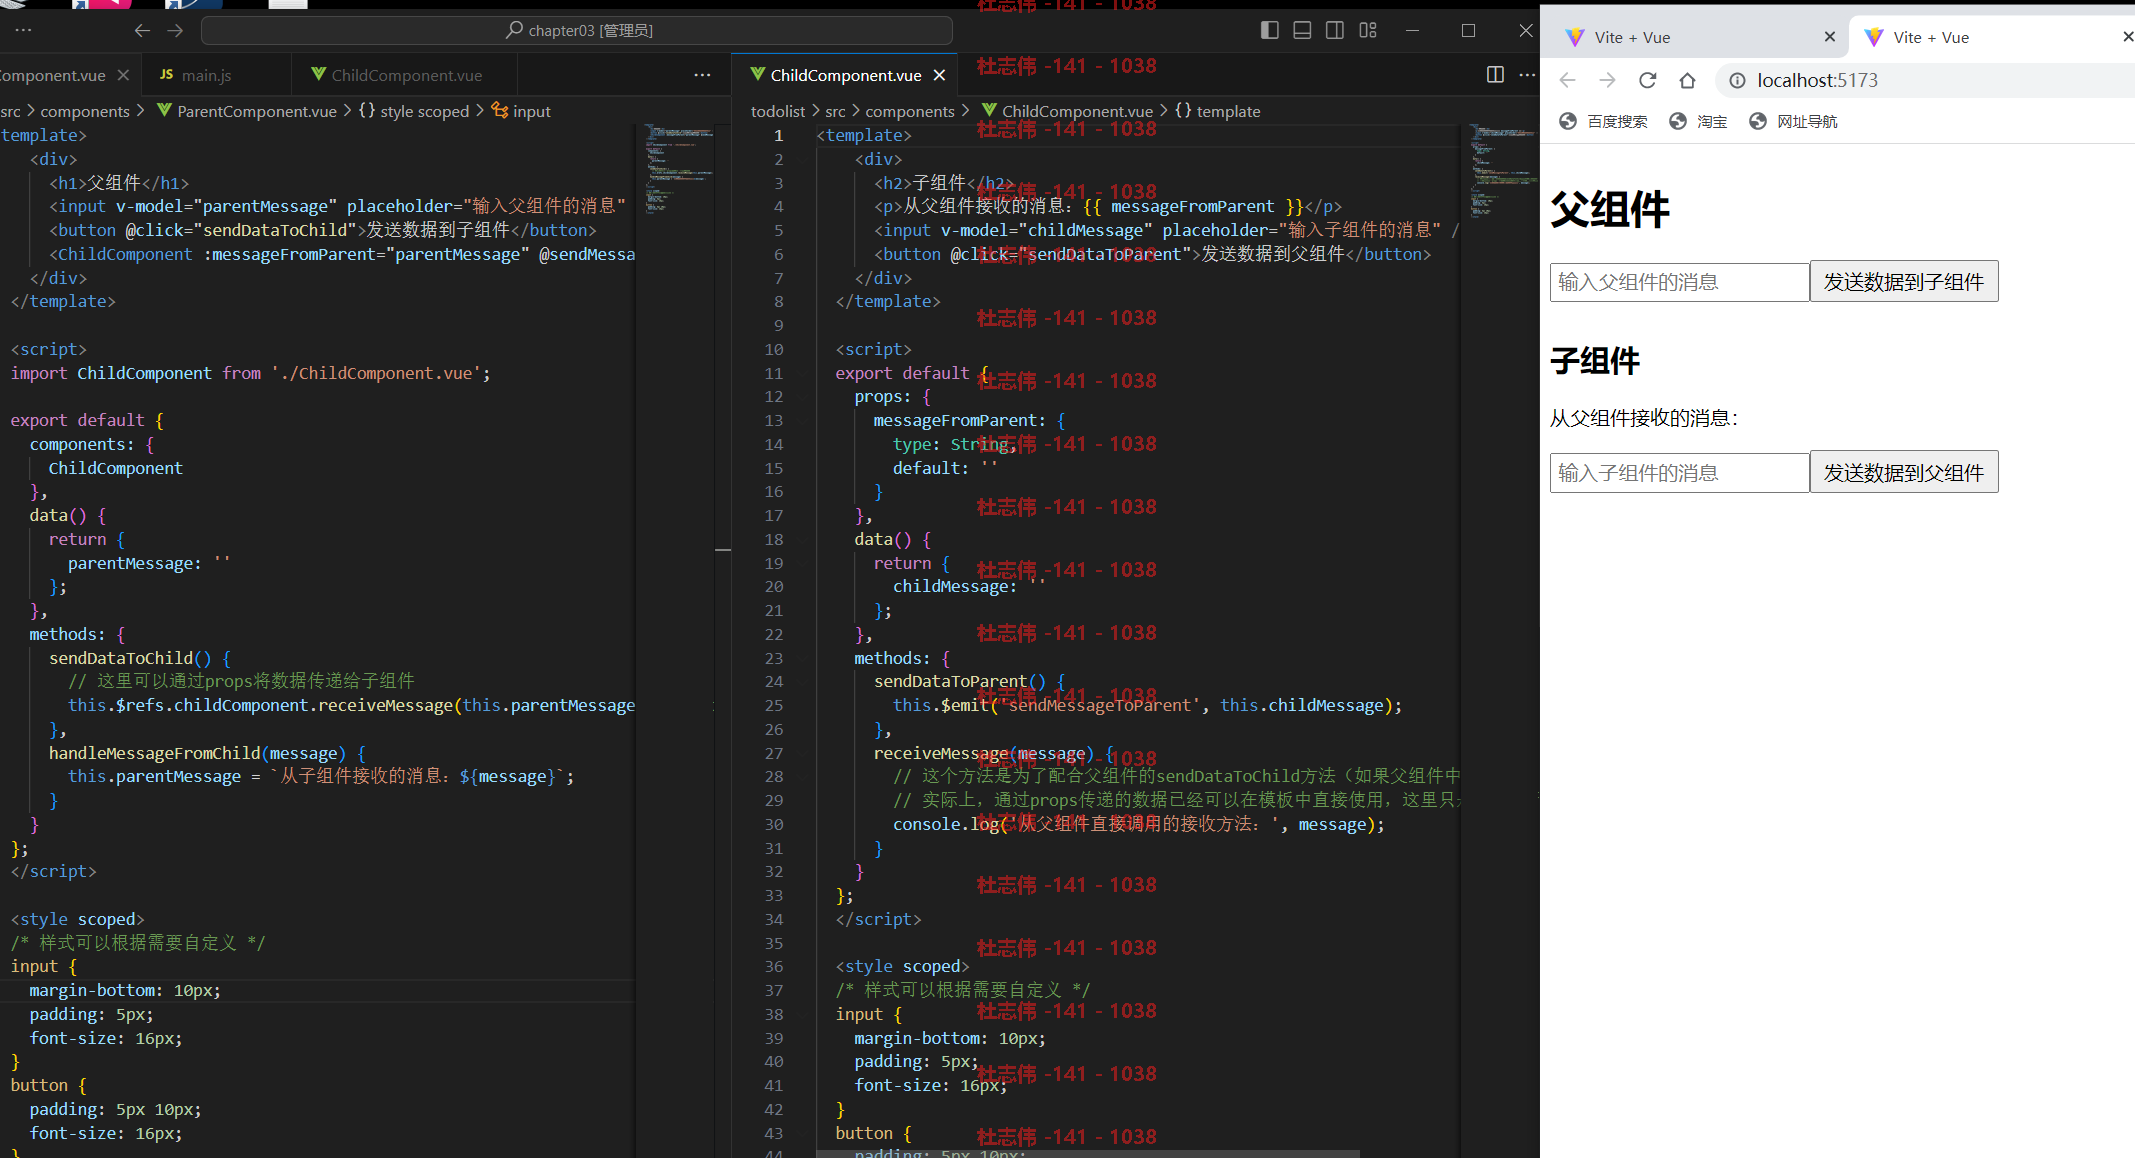Close the partially visible ParentComponent.vue tab

(123, 75)
